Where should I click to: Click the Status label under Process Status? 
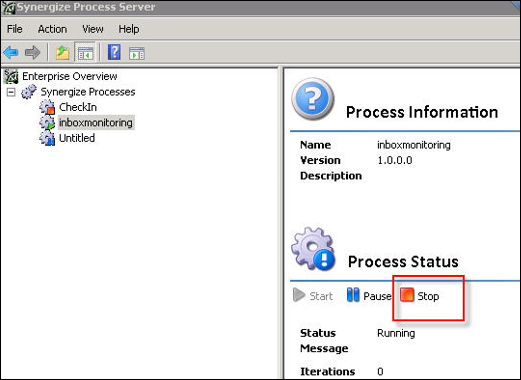(318, 333)
